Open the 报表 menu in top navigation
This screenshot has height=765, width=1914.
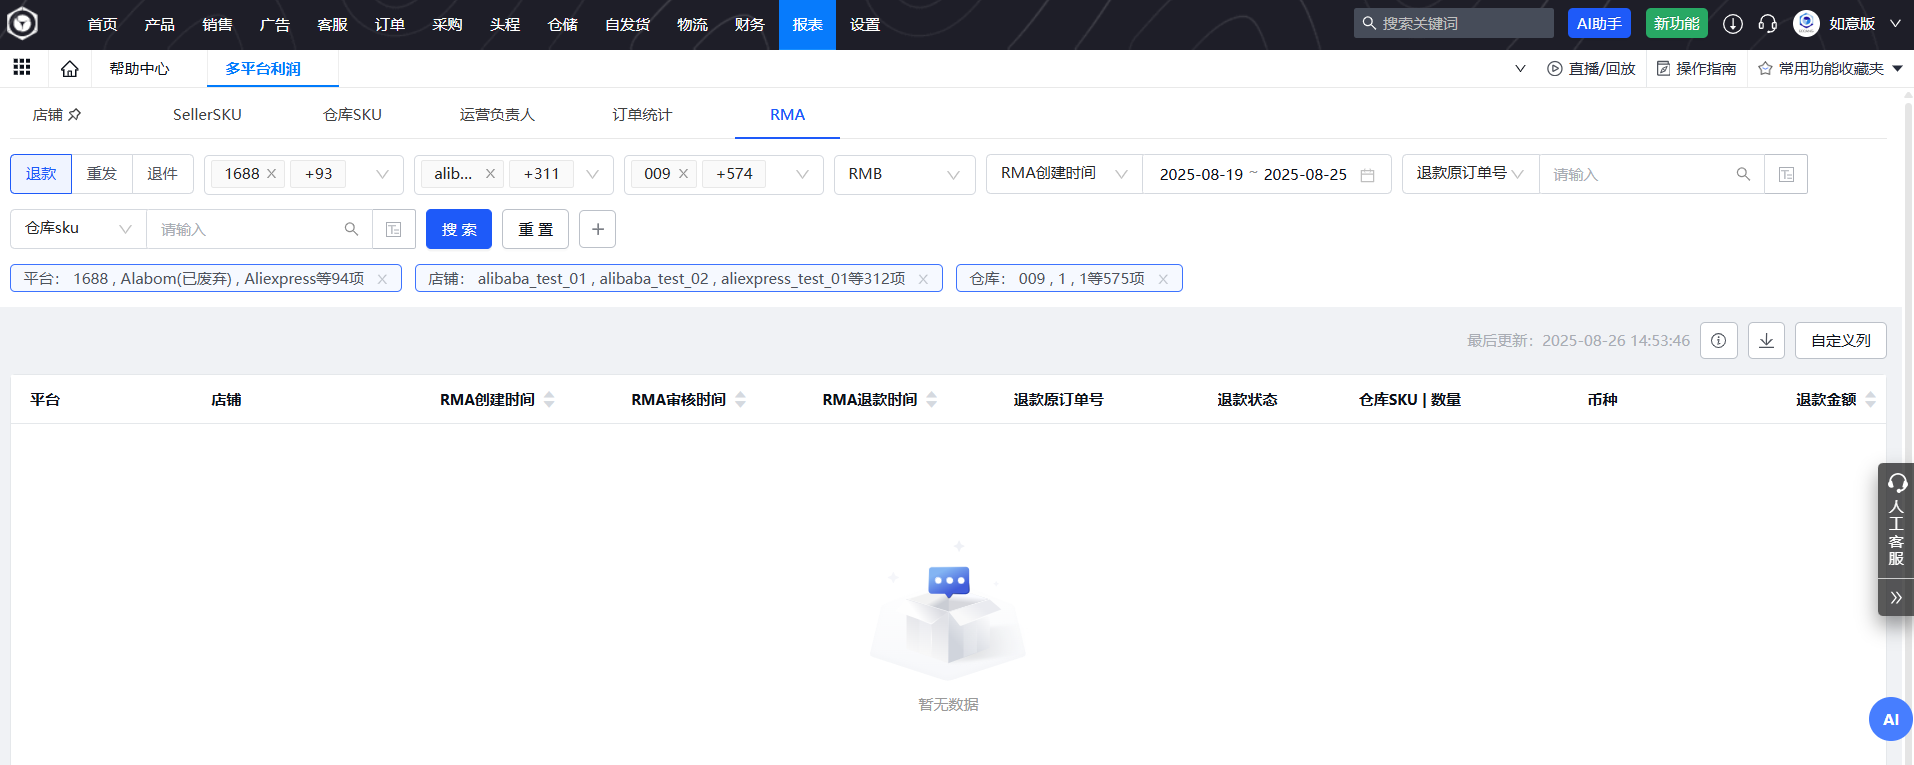807,25
